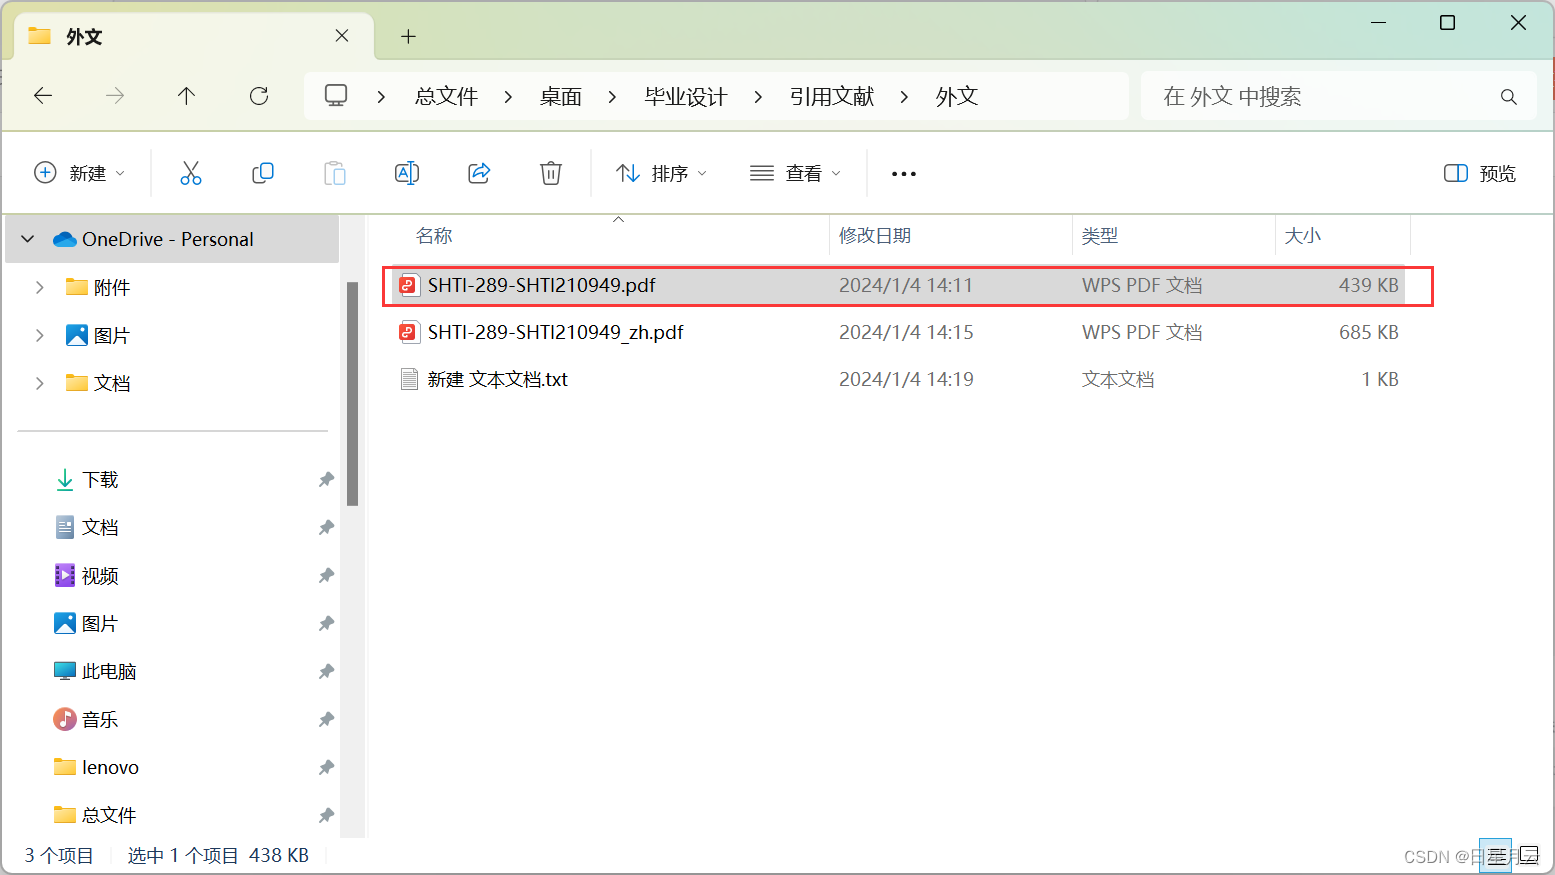This screenshot has height=875, width=1555.
Task: Open the 排序 sort dropdown
Action: 661,173
